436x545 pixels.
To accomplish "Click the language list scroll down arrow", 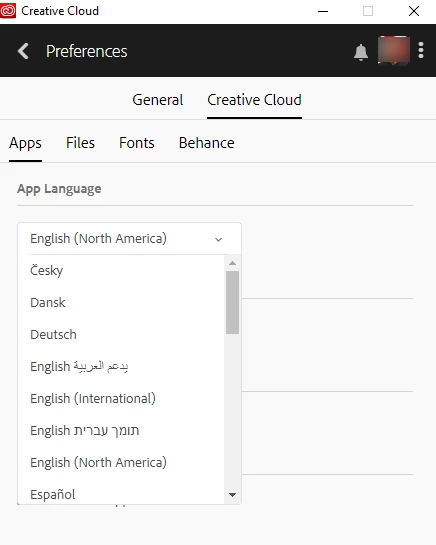I will click(x=233, y=495).
